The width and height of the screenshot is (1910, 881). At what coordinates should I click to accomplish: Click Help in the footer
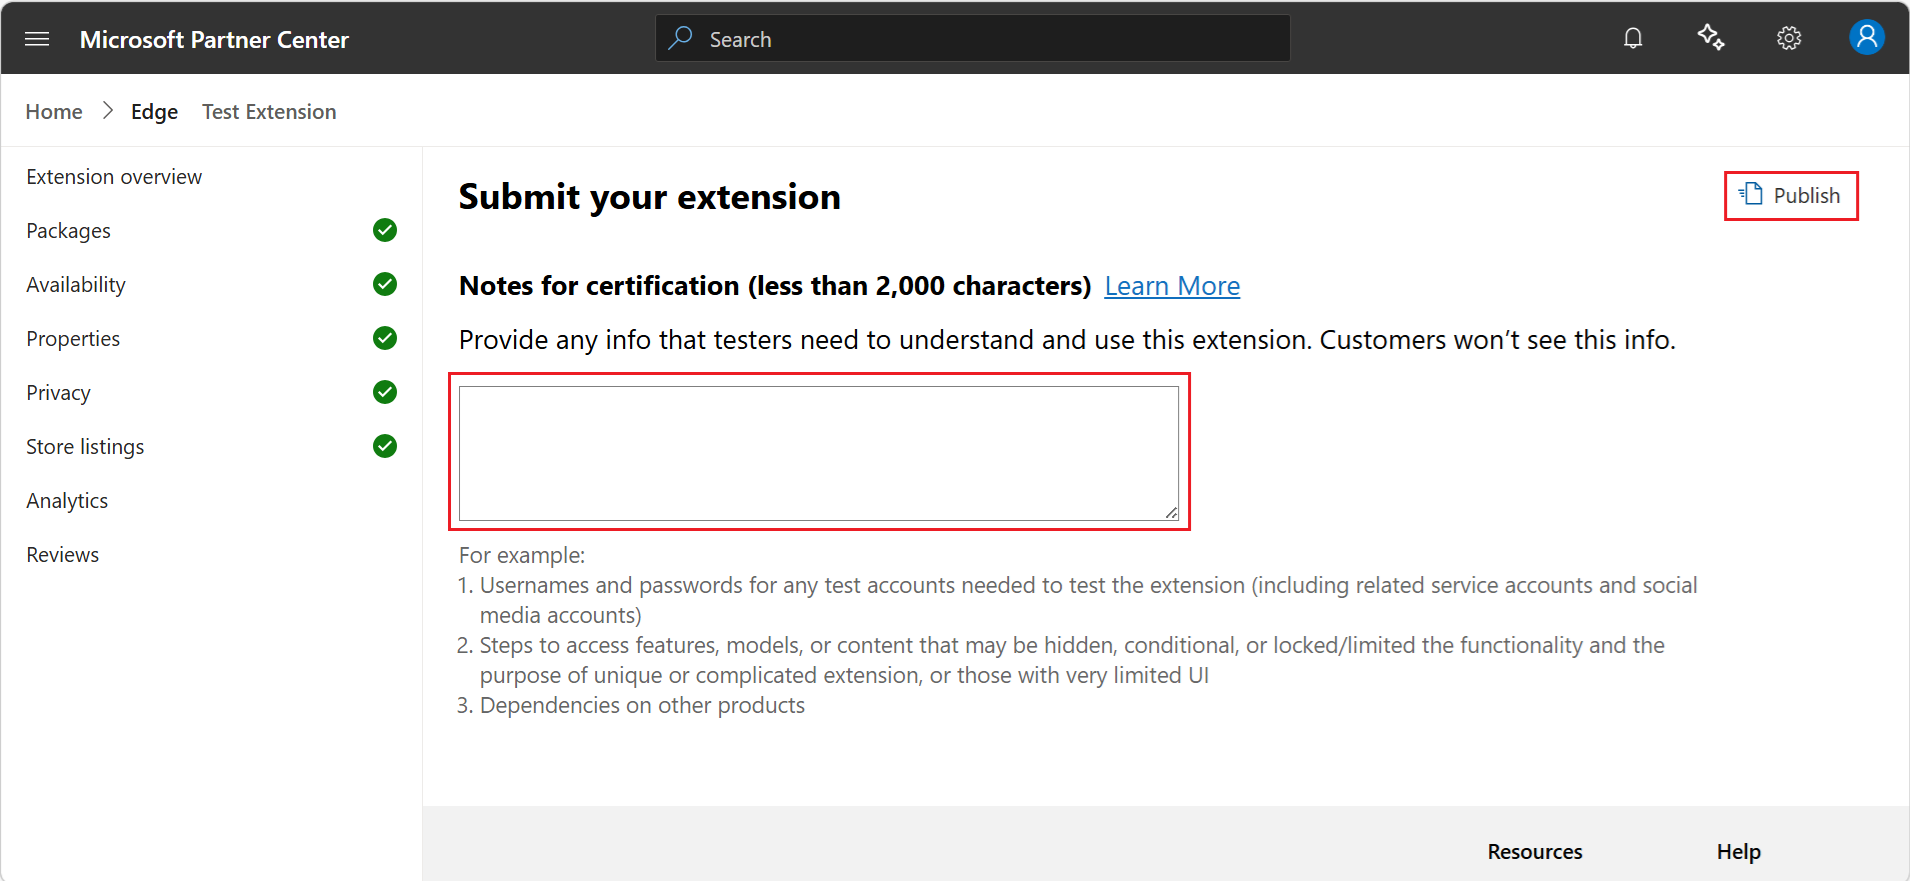coord(1739,851)
